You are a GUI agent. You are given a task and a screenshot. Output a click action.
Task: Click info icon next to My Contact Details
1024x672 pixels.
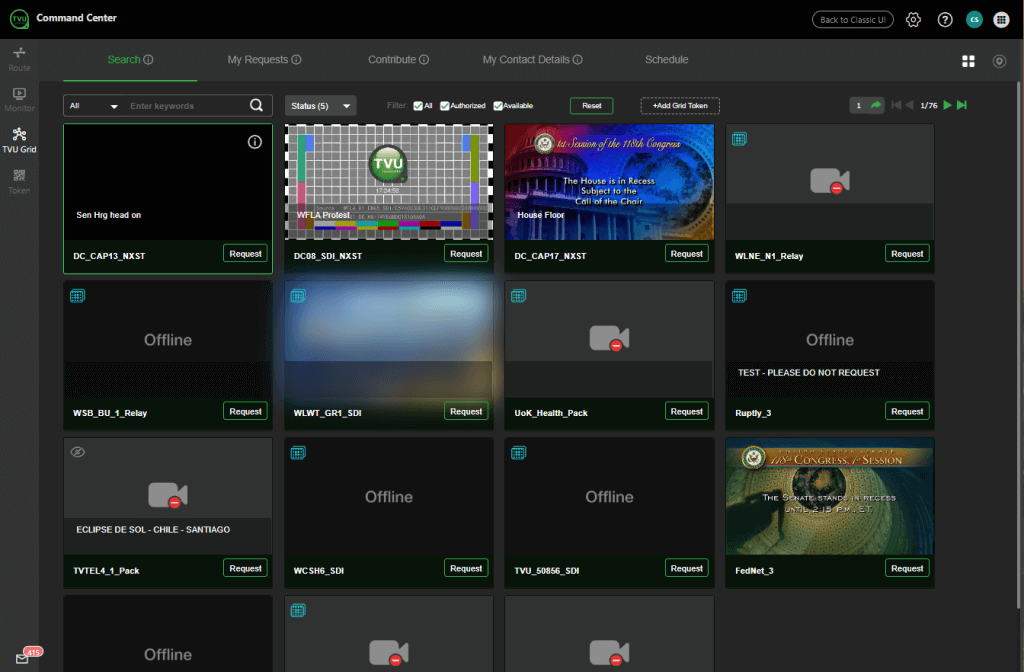pos(577,59)
